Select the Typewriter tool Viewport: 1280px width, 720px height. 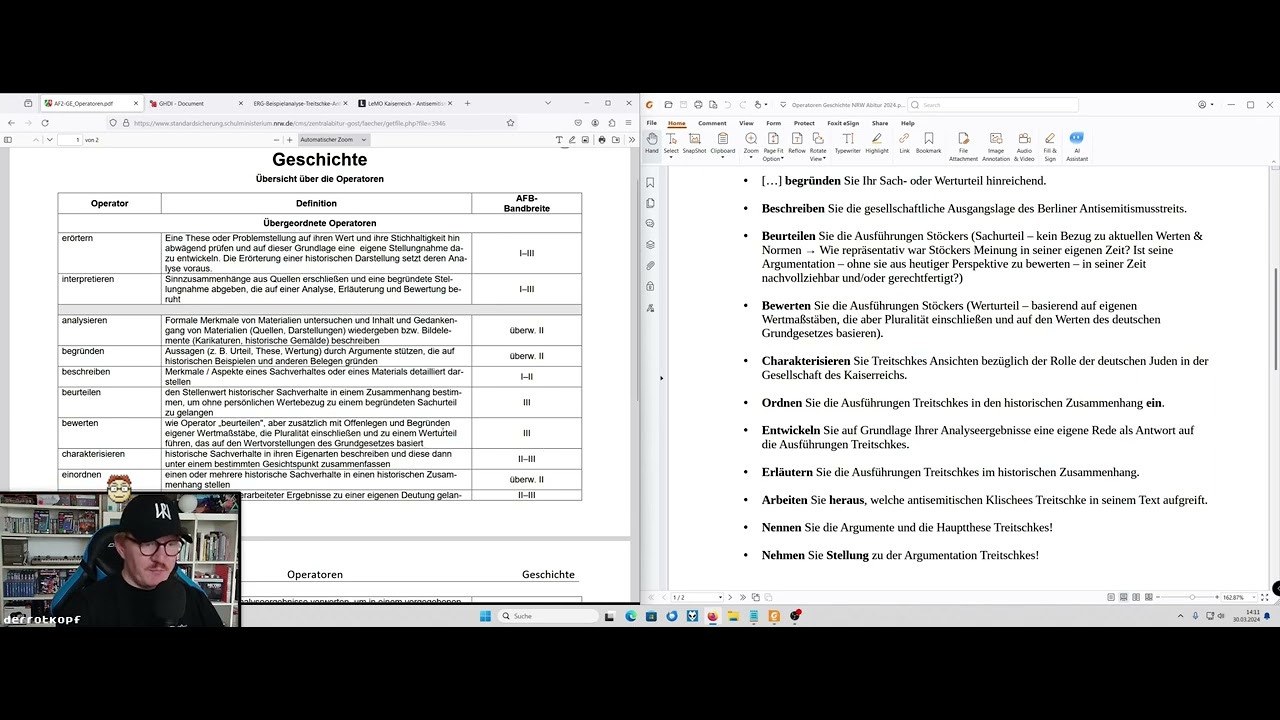click(847, 142)
